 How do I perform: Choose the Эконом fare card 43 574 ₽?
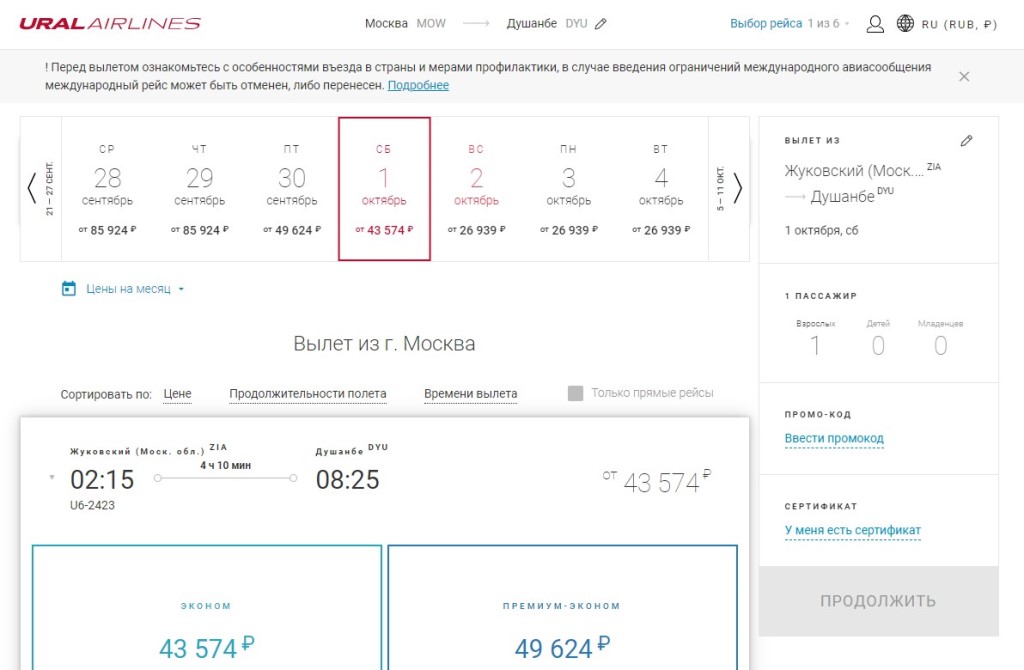point(207,620)
